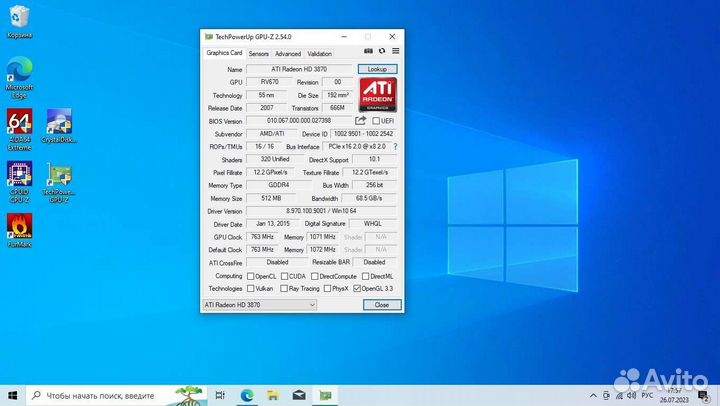Click the Technology value 55 nm
This screenshot has width=720, height=406.
point(266,95)
